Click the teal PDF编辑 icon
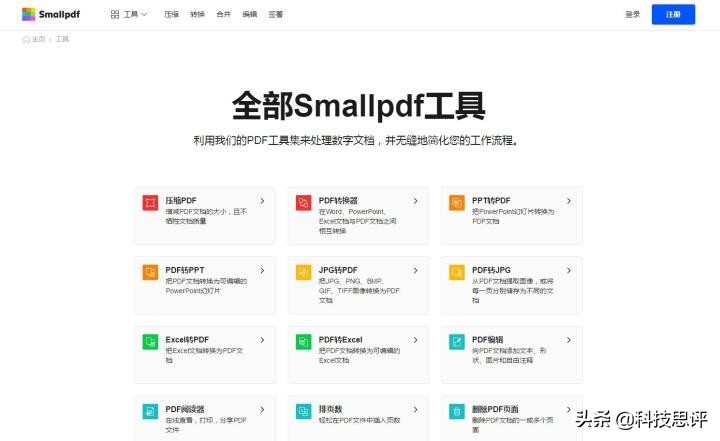 tap(457, 341)
